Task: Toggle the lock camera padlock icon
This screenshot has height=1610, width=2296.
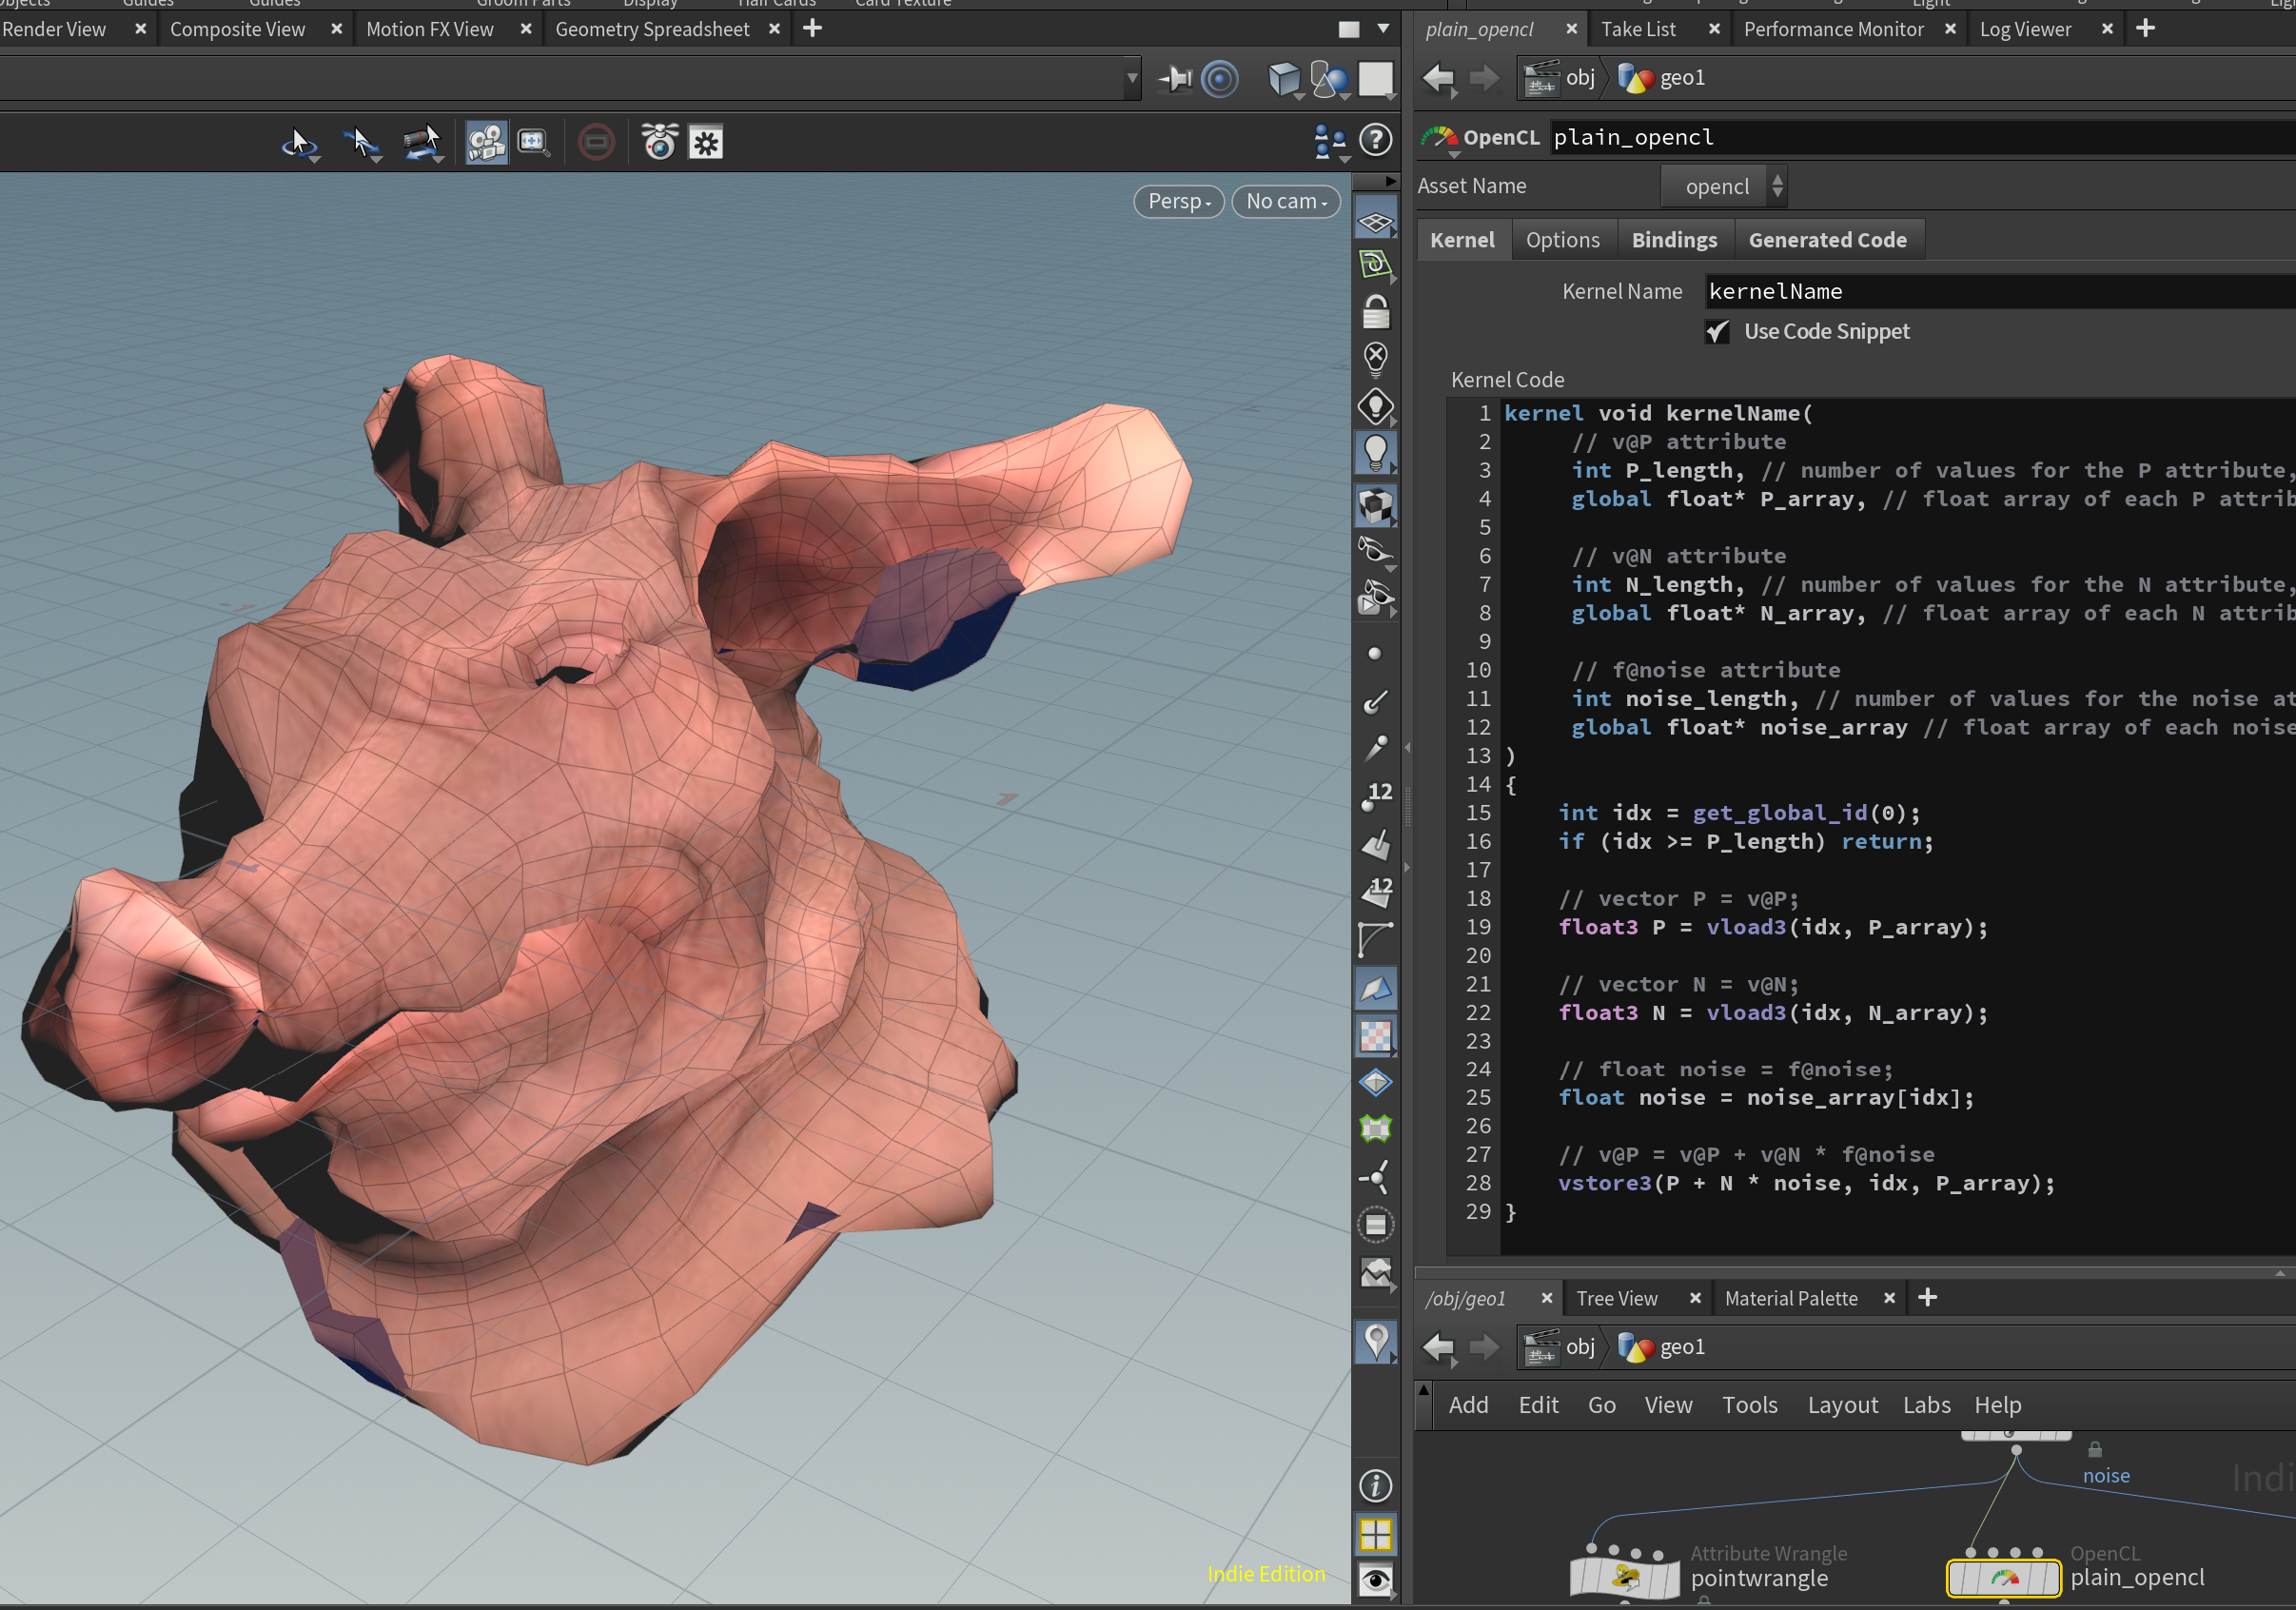Action: (1376, 313)
